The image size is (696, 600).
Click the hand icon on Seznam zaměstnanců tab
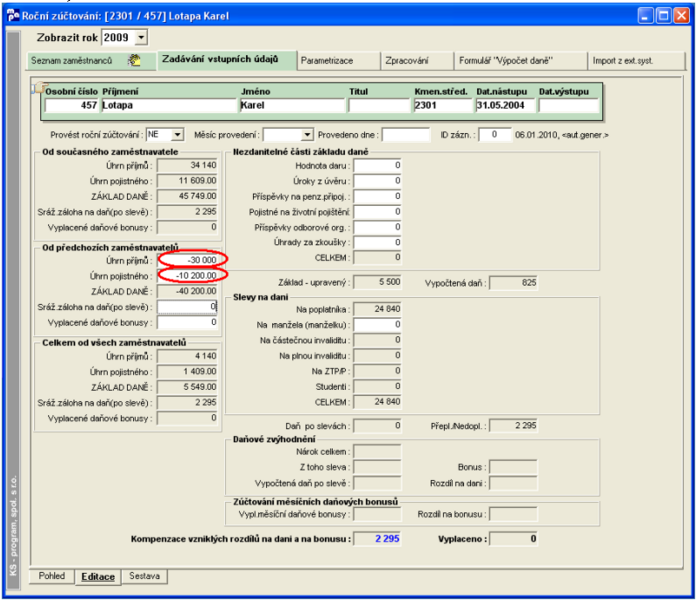134,60
